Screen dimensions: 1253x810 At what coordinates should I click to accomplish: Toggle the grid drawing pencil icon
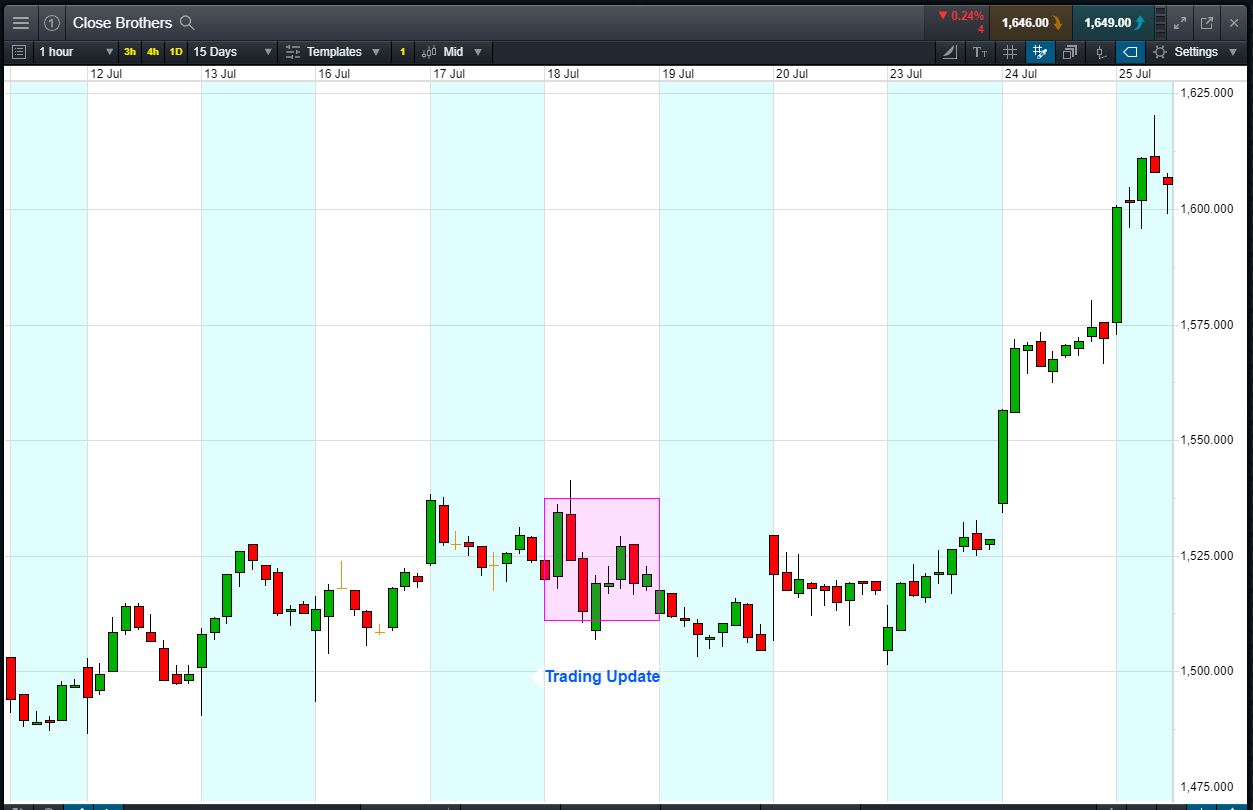(x=1040, y=51)
